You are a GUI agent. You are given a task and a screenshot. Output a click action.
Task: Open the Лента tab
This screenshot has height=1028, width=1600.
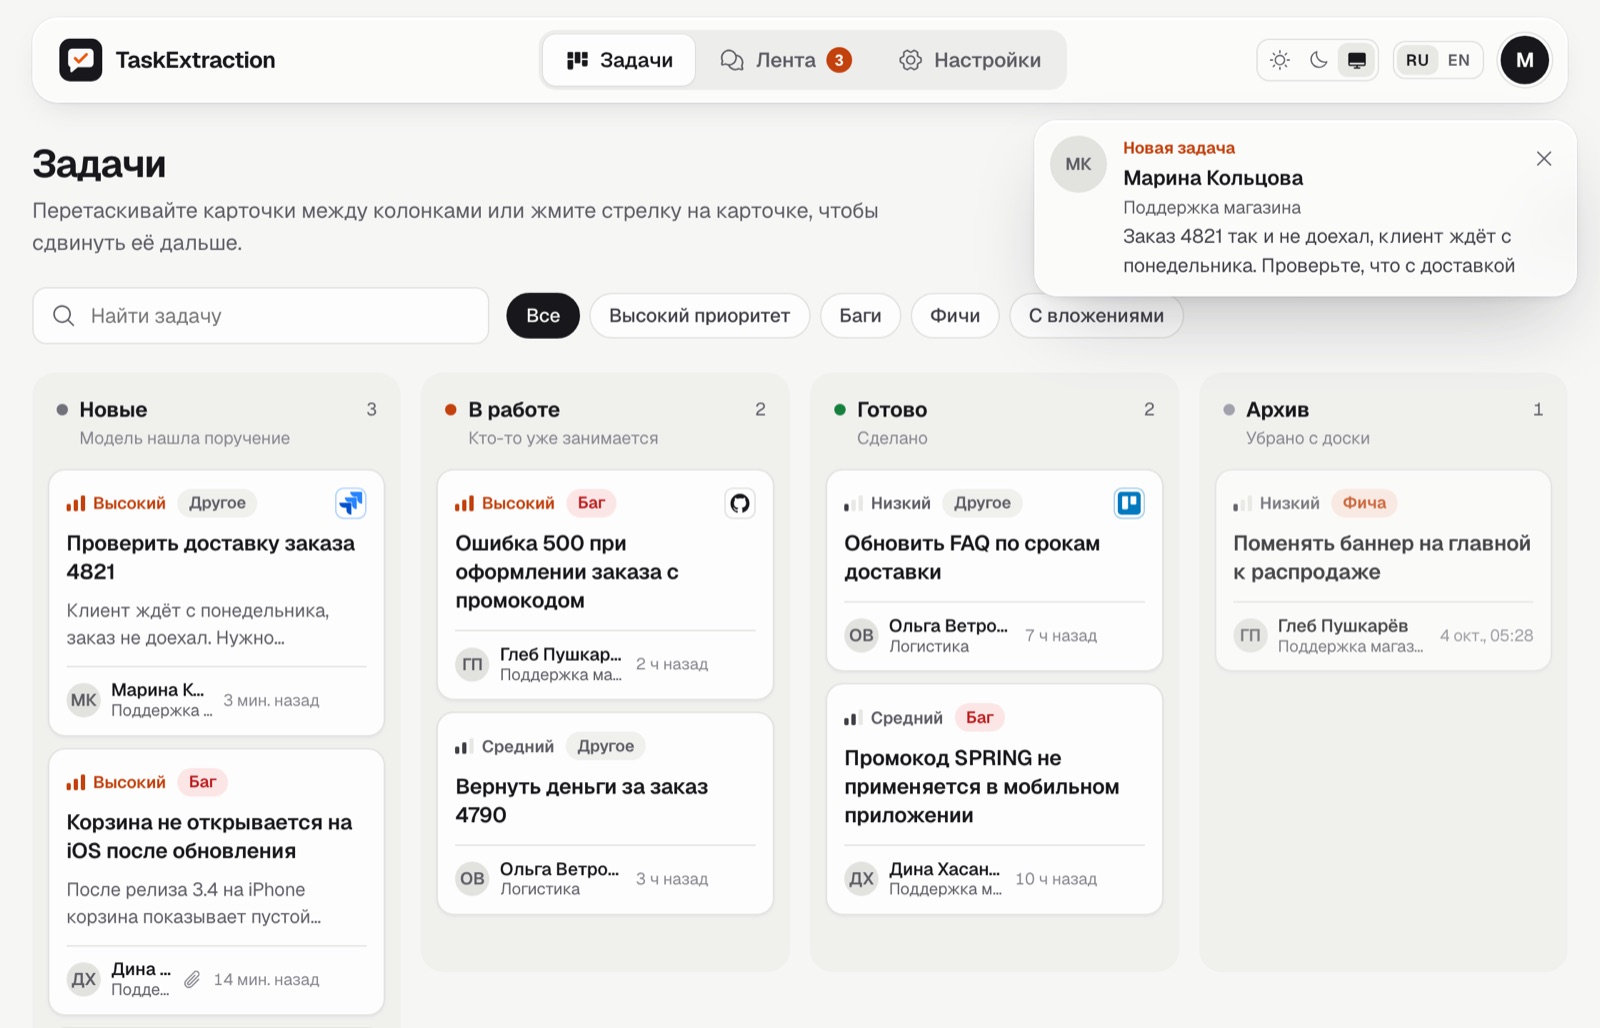click(785, 60)
